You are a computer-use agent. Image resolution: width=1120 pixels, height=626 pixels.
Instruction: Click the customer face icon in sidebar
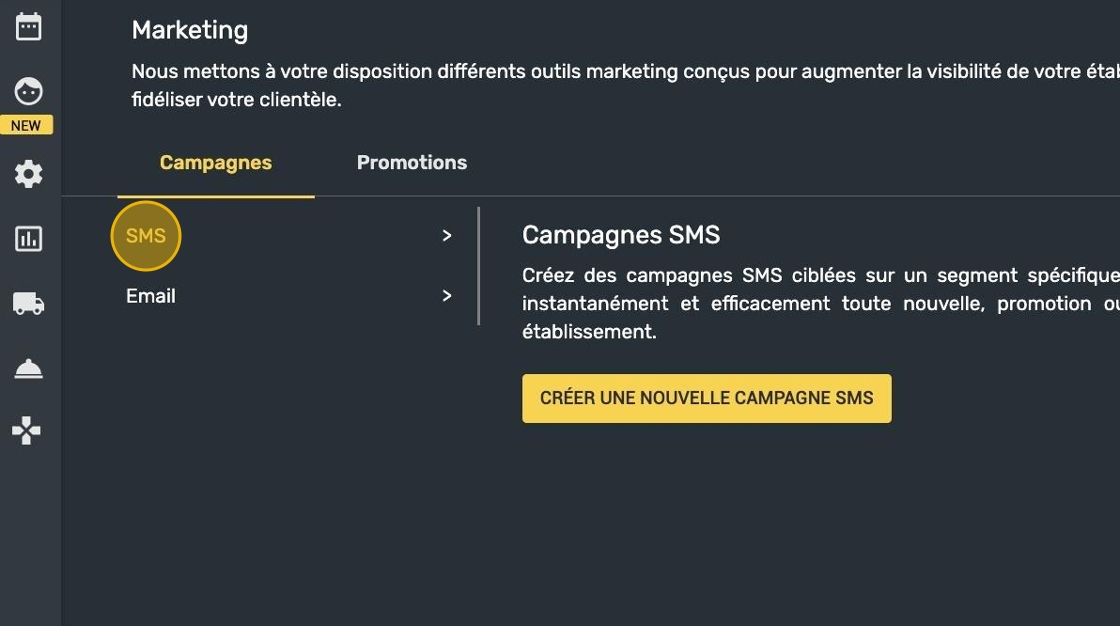click(28, 92)
